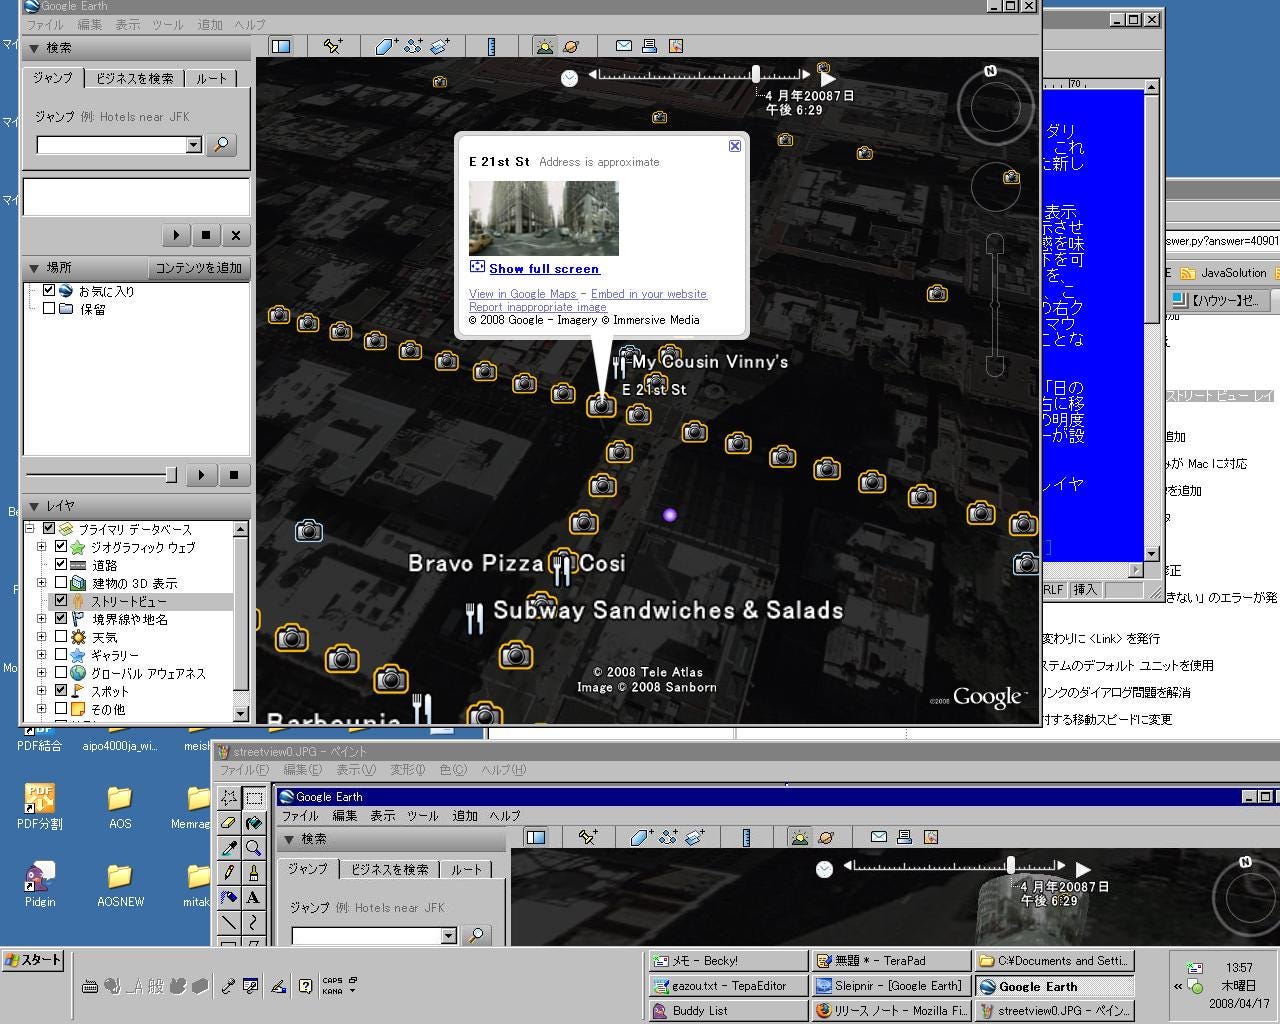Select the Pencil tool in Paint toolbox

(x=229, y=872)
